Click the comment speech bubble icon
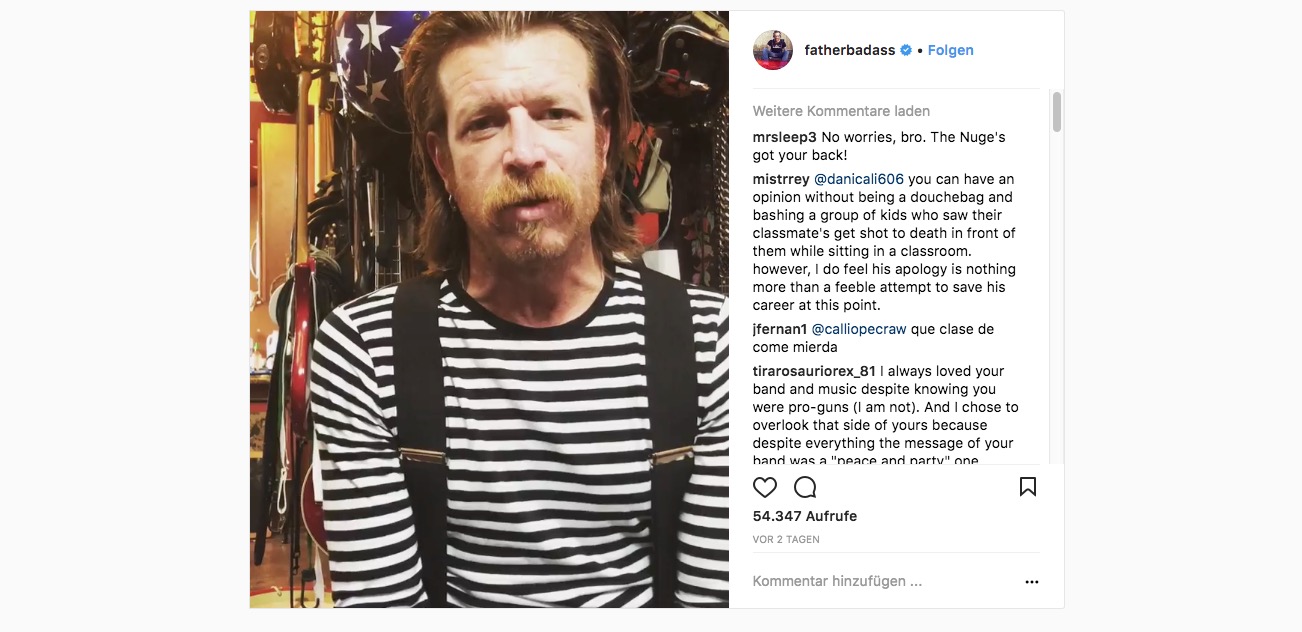Screen dimensions: 1302x632 805,487
